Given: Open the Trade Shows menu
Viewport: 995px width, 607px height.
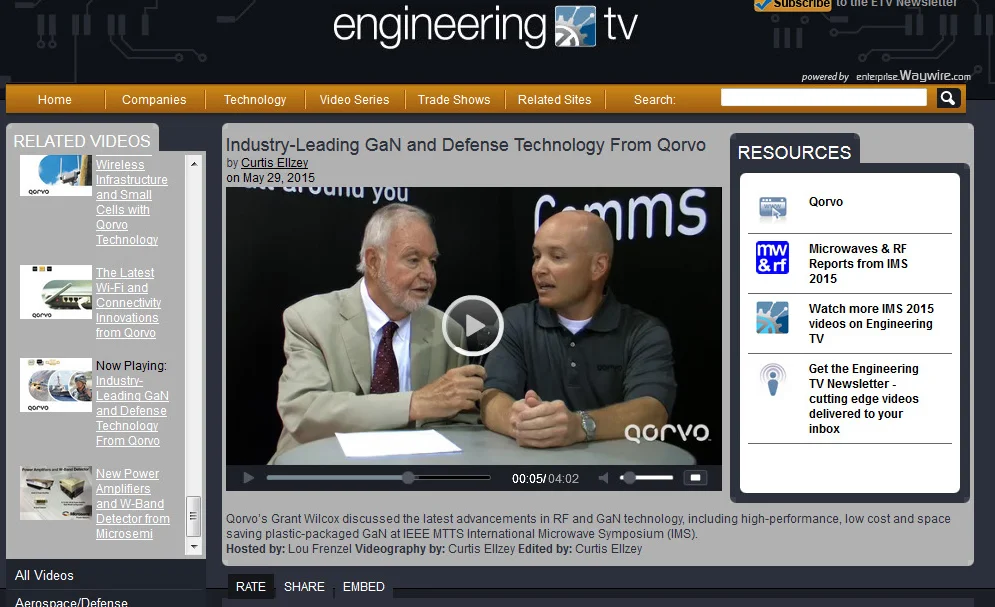Looking at the screenshot, I should click(454, 100).
